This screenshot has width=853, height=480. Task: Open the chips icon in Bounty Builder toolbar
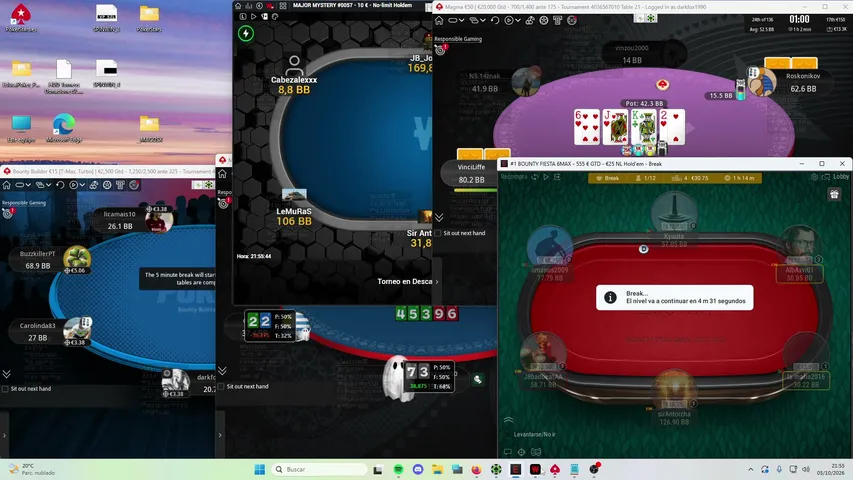[x=94, y=185]
